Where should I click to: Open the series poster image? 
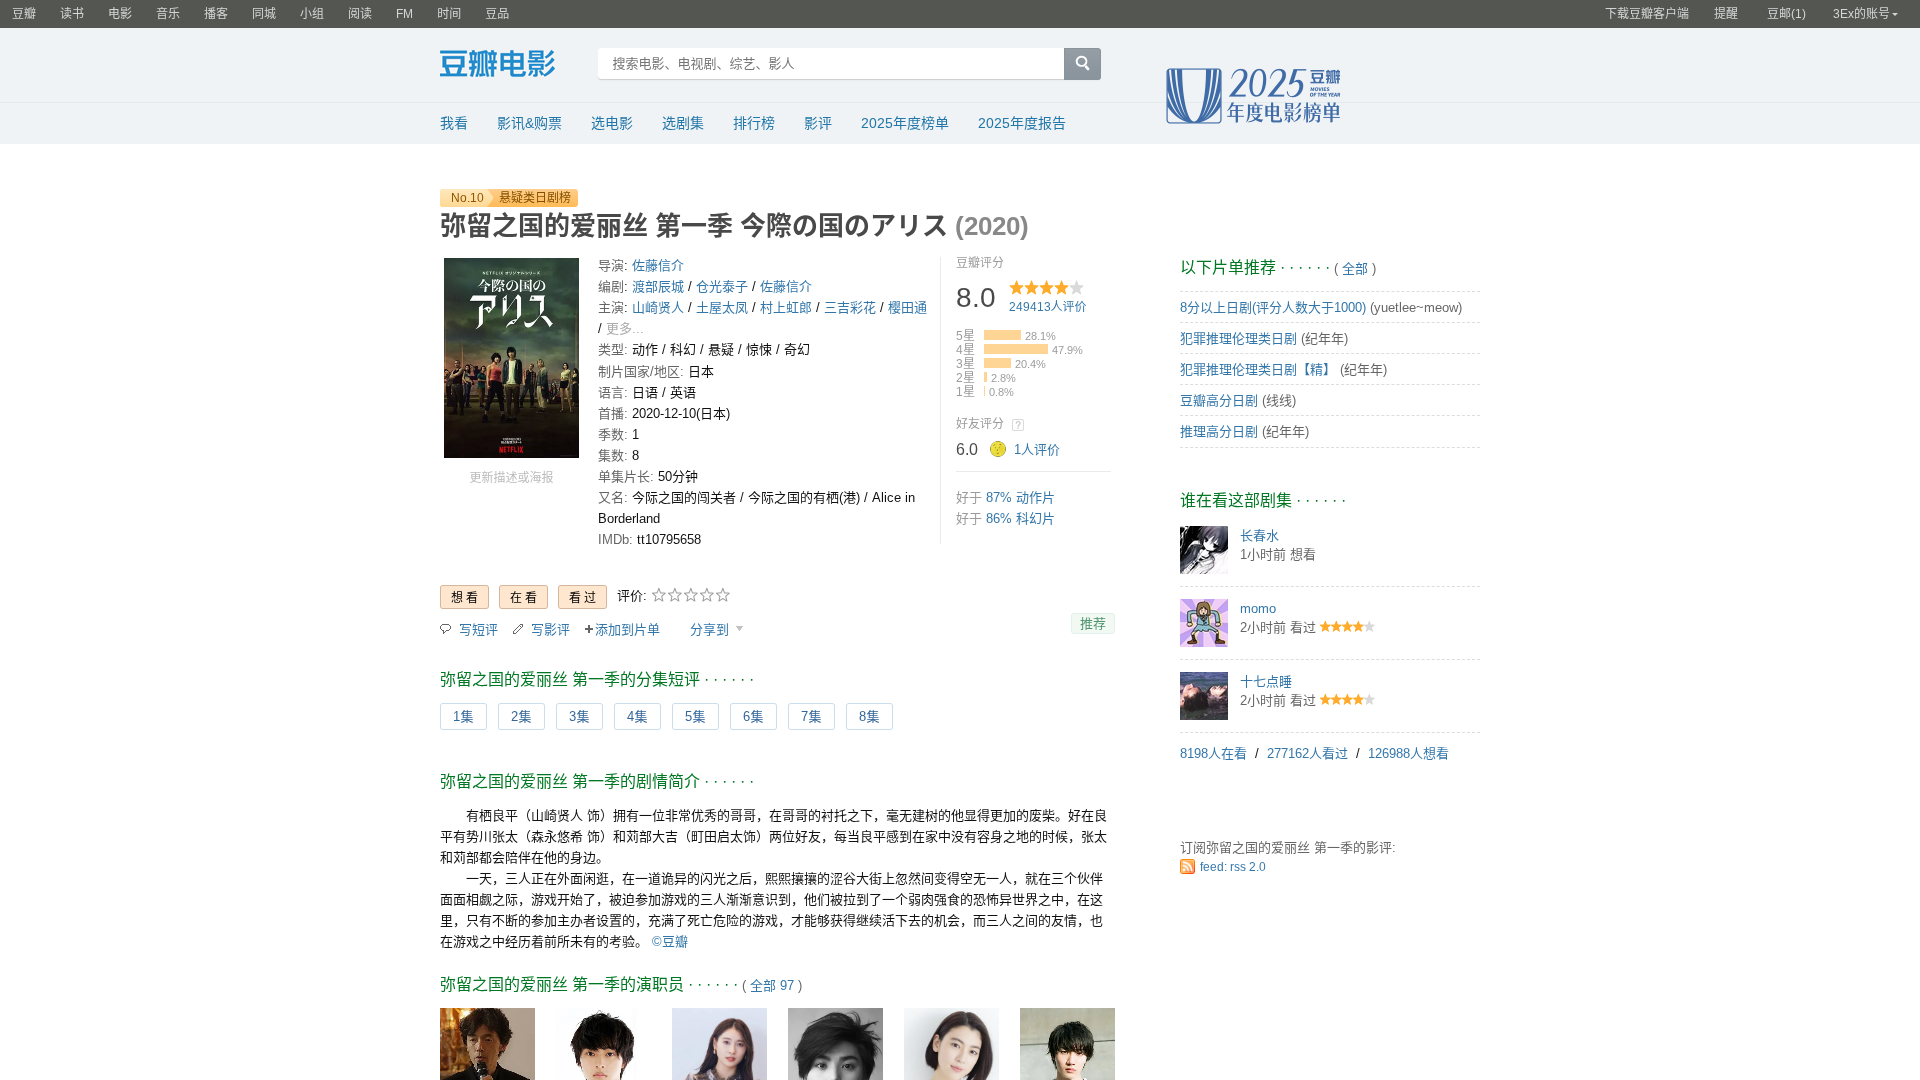[x=511, y=358]
